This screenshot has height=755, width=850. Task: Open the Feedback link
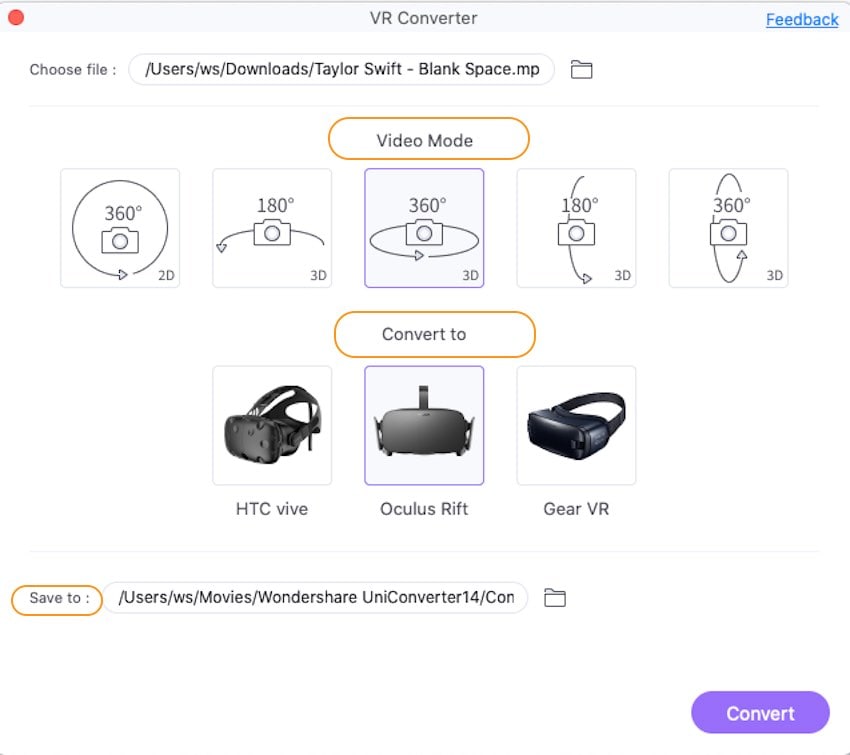pyautogui.click(x=802, y=20)
